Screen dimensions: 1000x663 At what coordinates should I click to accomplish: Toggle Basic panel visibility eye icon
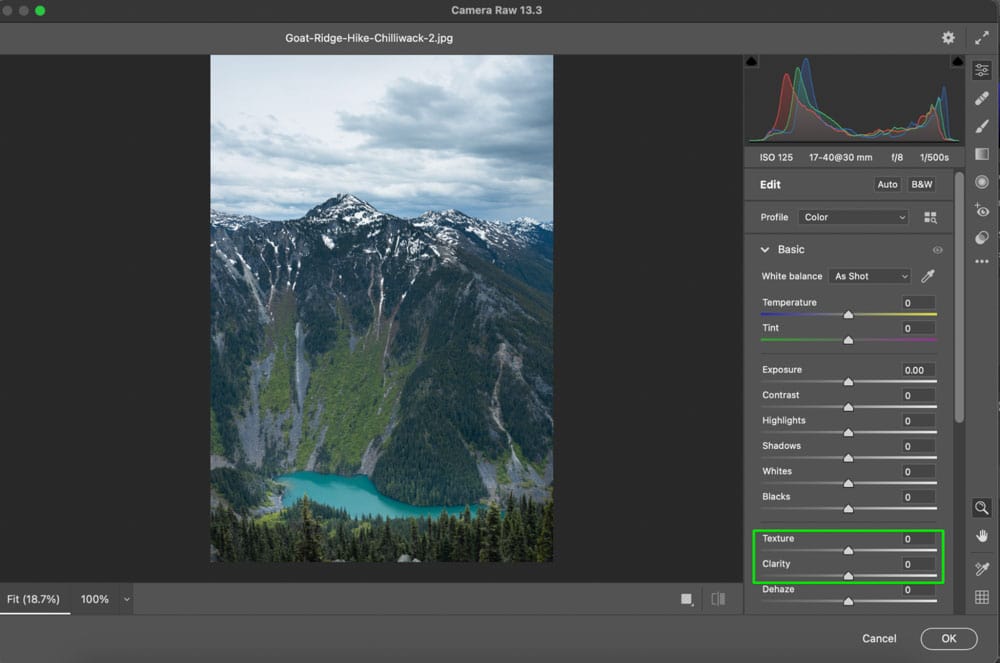[x=937, y=250]
